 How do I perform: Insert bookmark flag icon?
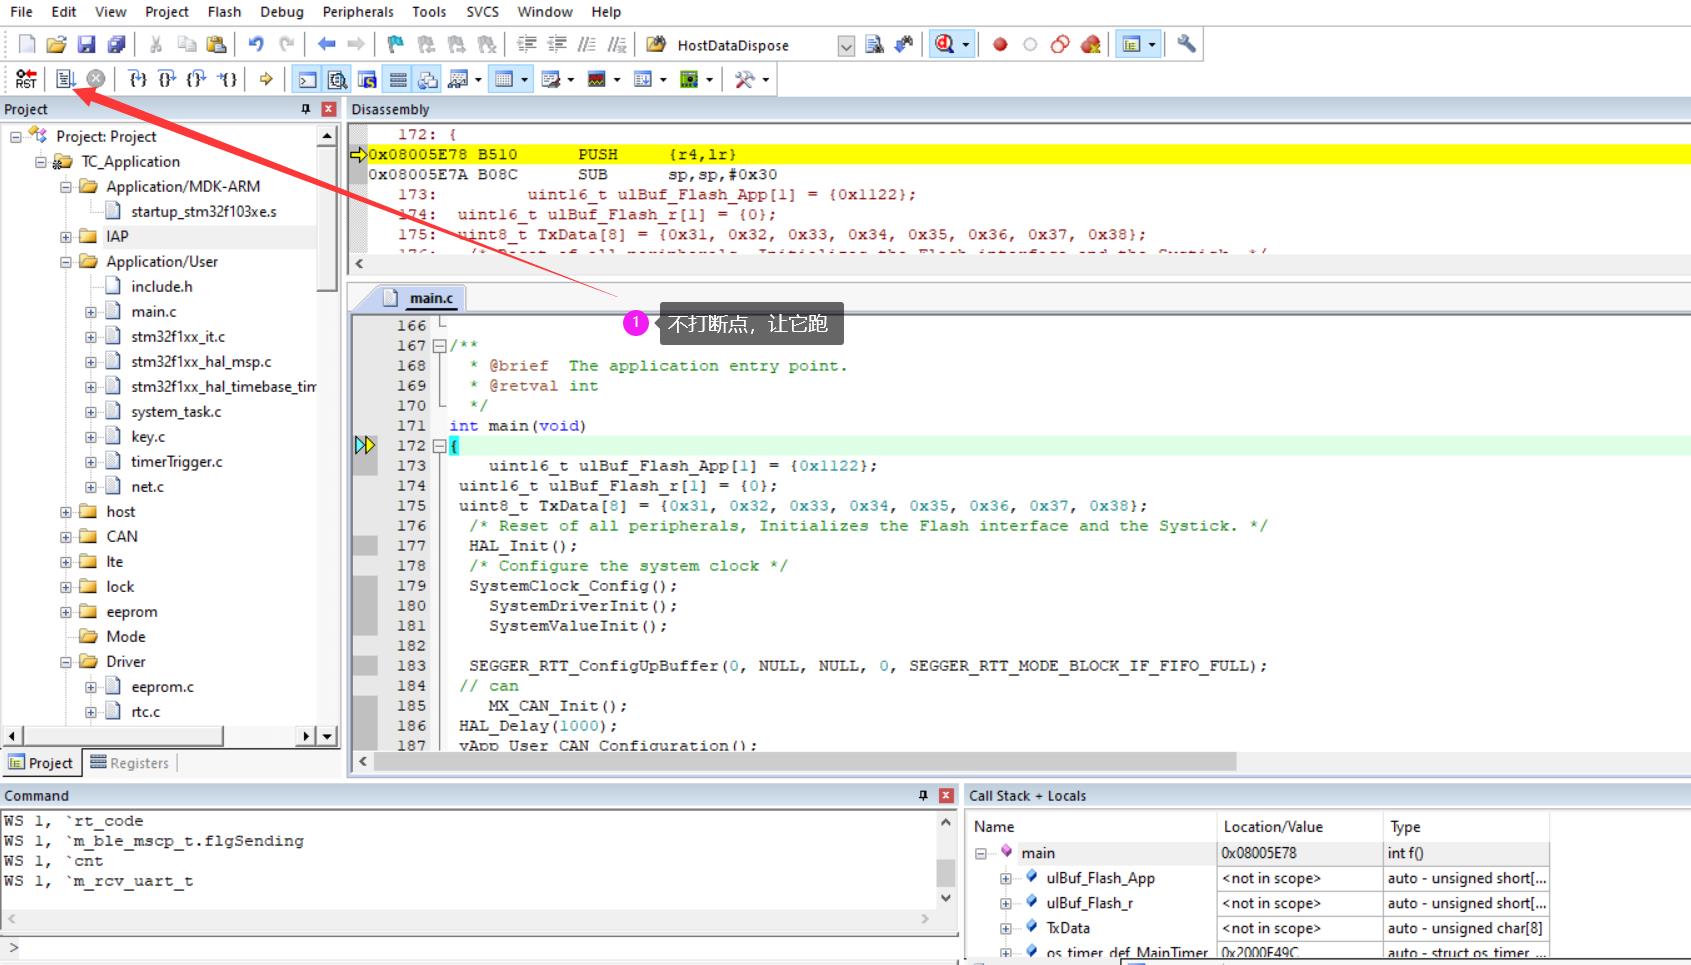396,44
